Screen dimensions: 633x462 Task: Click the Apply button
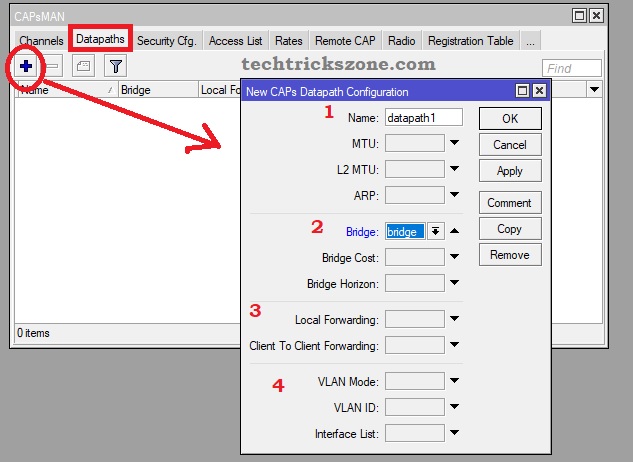coord(509,171)
